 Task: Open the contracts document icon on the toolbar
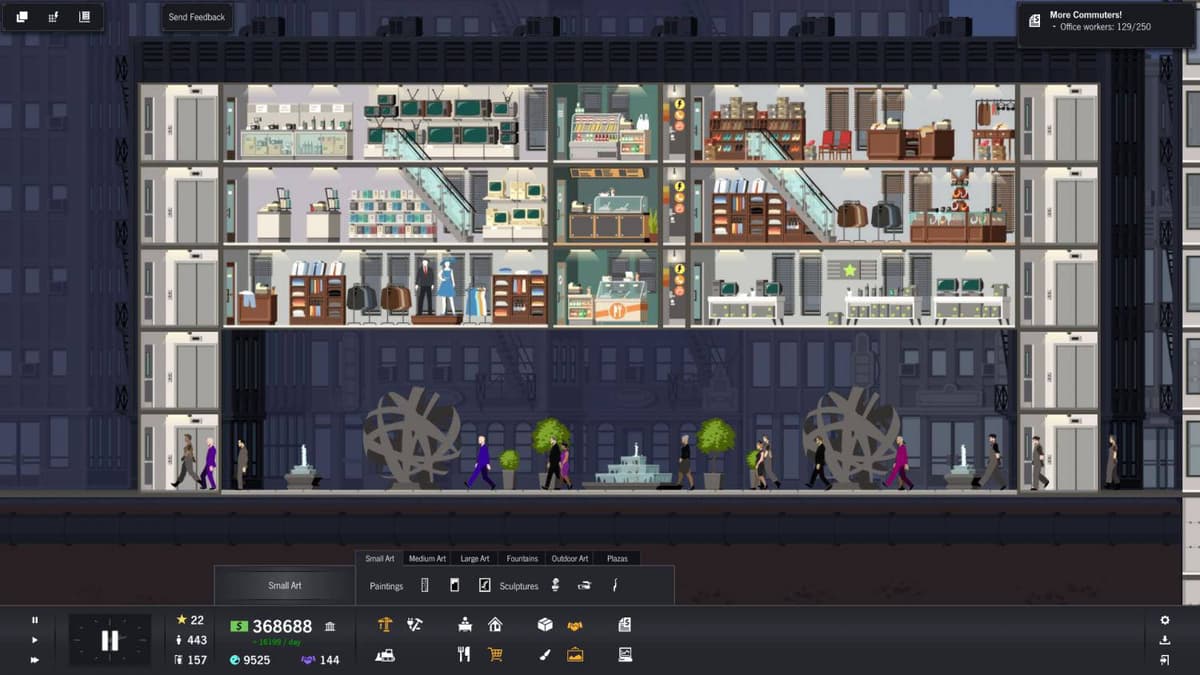point(623,626)
